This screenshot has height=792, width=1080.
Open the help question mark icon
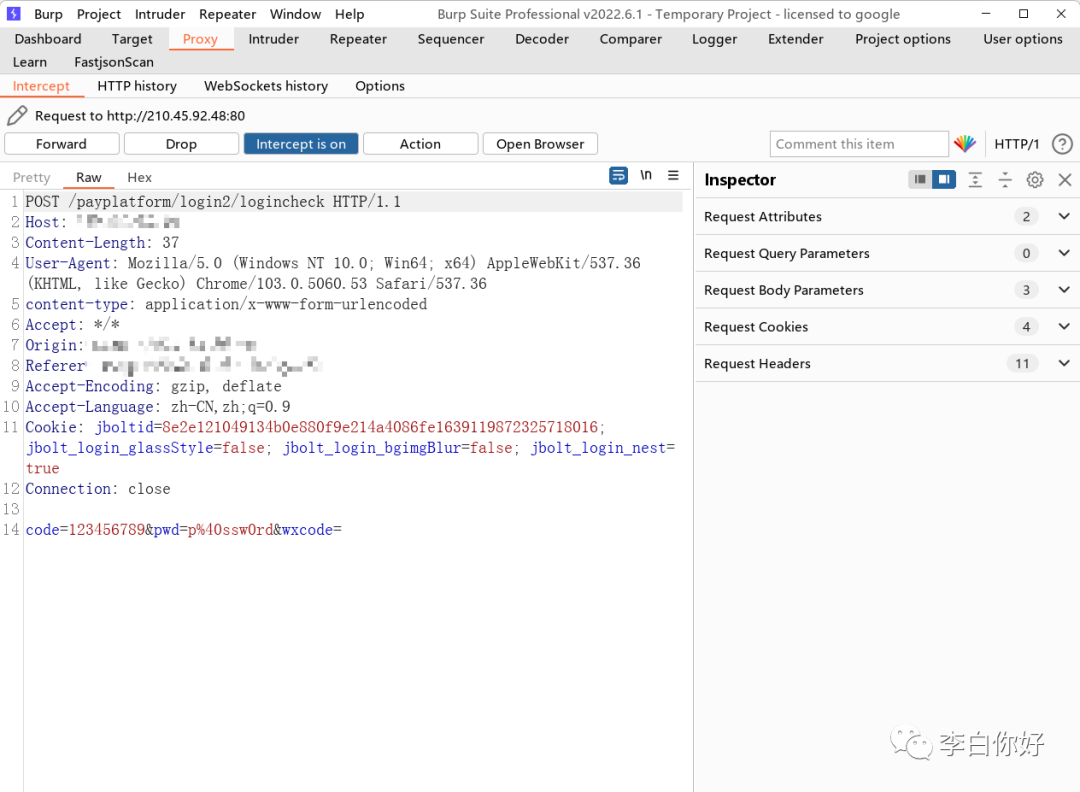click(x=1062, y=144)
